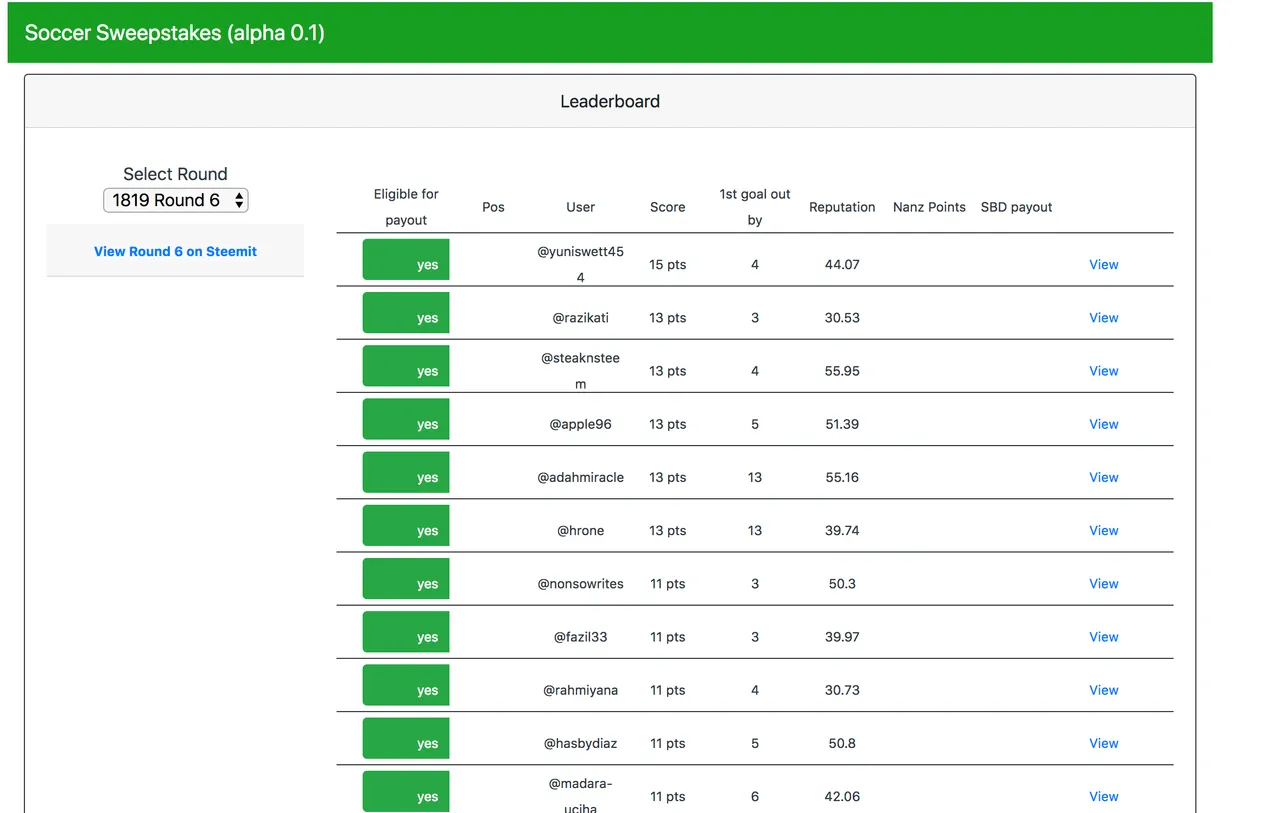Click green yes badge for @razikati
The height and width of the screenshot is (813, 1280).
[406, 312]
